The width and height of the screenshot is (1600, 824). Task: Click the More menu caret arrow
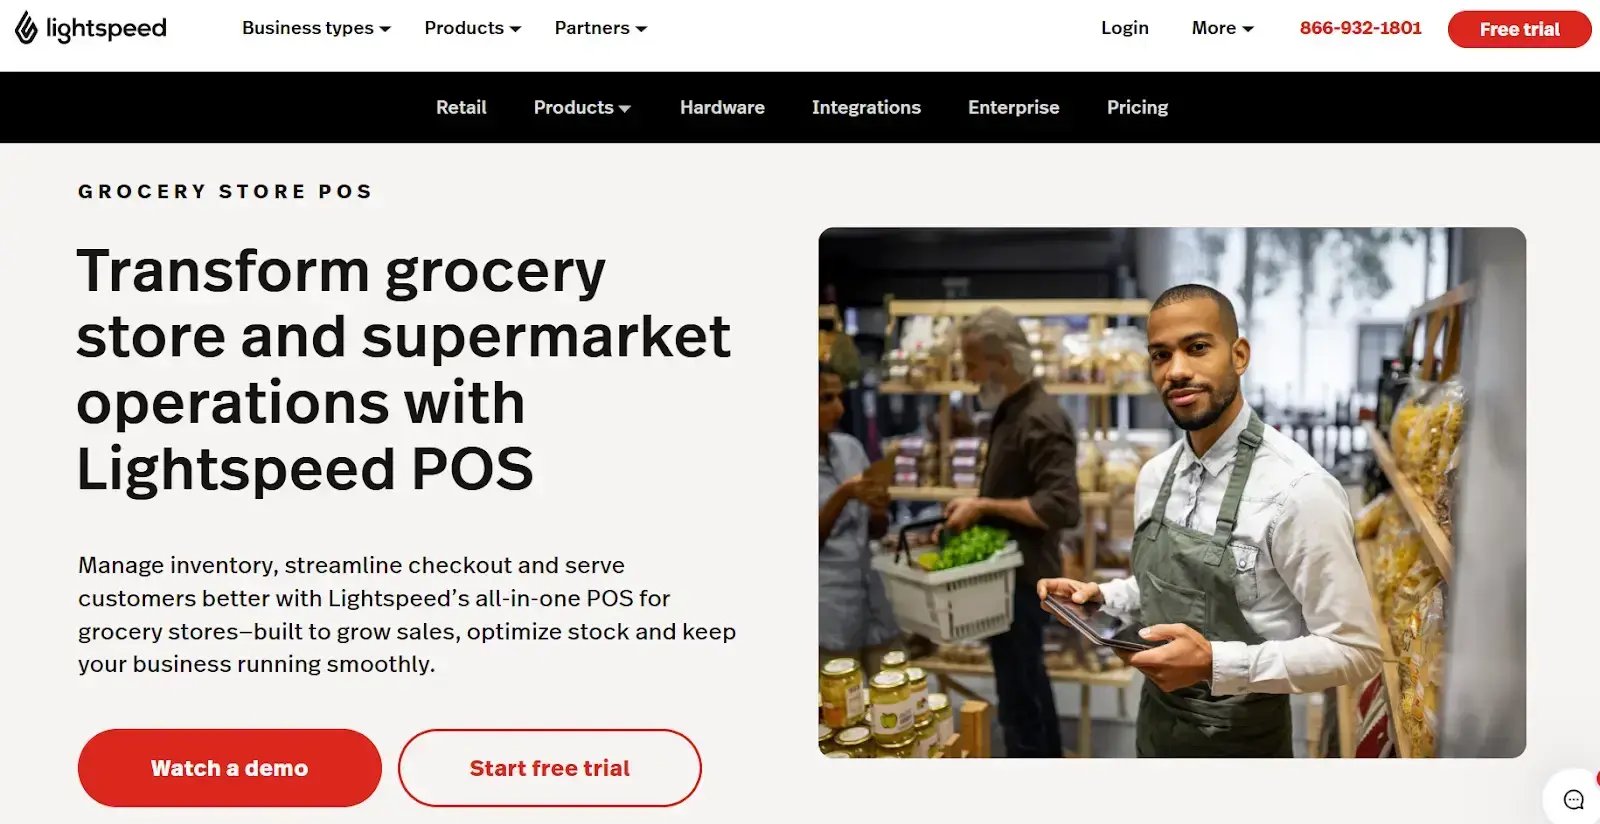pyautogui.click(x=1248, y=29)
